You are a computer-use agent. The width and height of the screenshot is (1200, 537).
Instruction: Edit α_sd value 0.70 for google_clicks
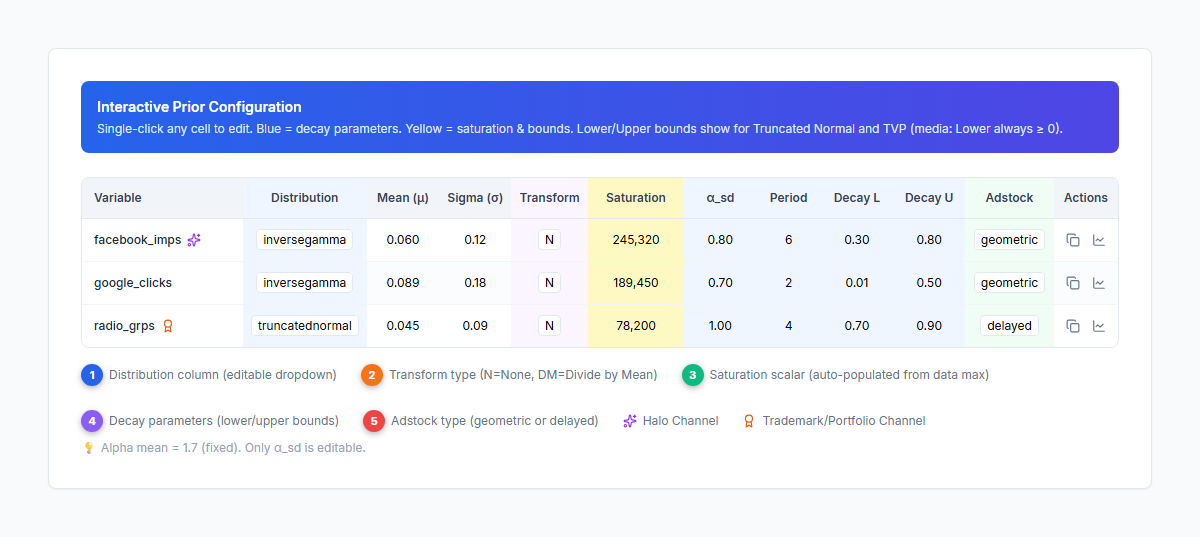720,283
